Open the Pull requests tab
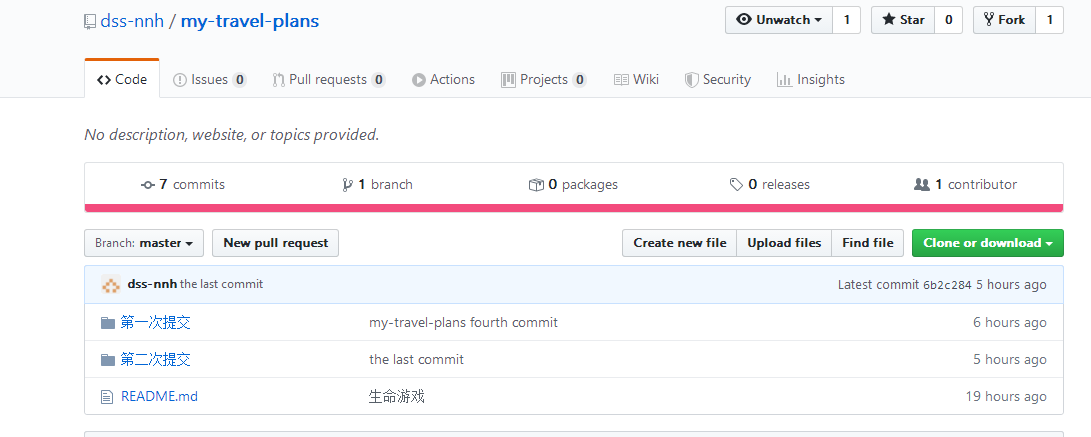This screenshot has height=437, width=1091. click(328, 80)
